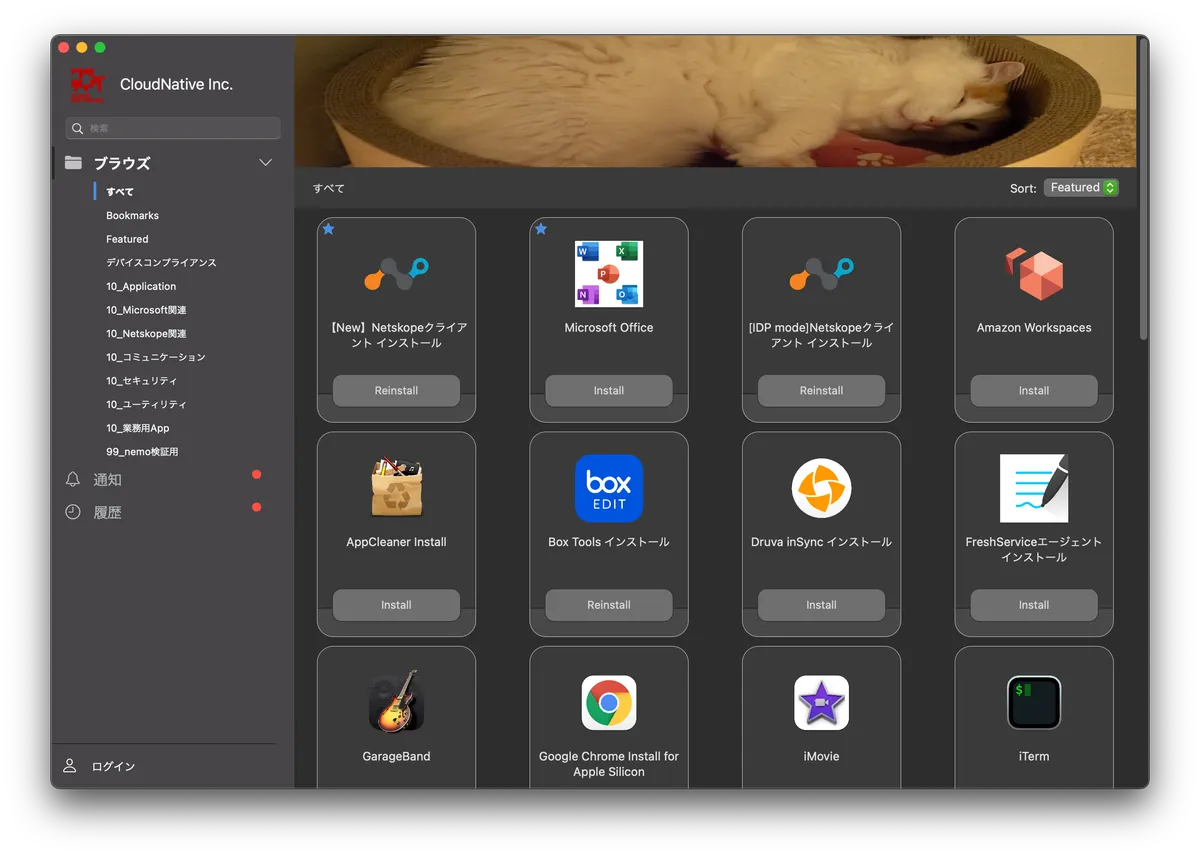
Task: Click the 'Microsoft Office' card title
Action: click(x=609, y=328)
